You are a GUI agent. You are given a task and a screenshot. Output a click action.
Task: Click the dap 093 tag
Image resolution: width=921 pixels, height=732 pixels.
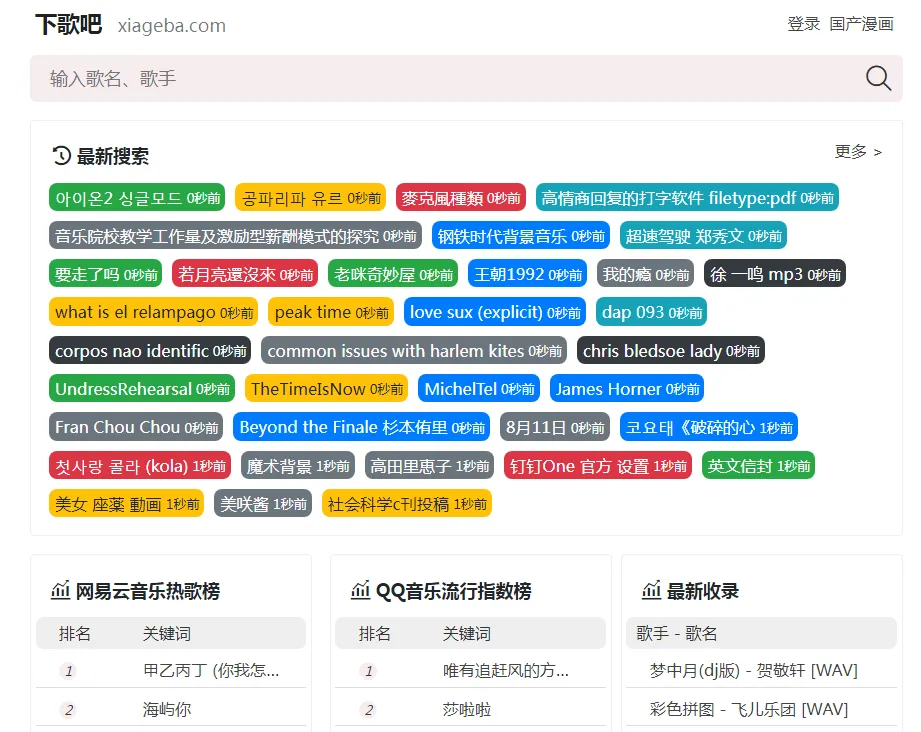(x=651, y=312)
